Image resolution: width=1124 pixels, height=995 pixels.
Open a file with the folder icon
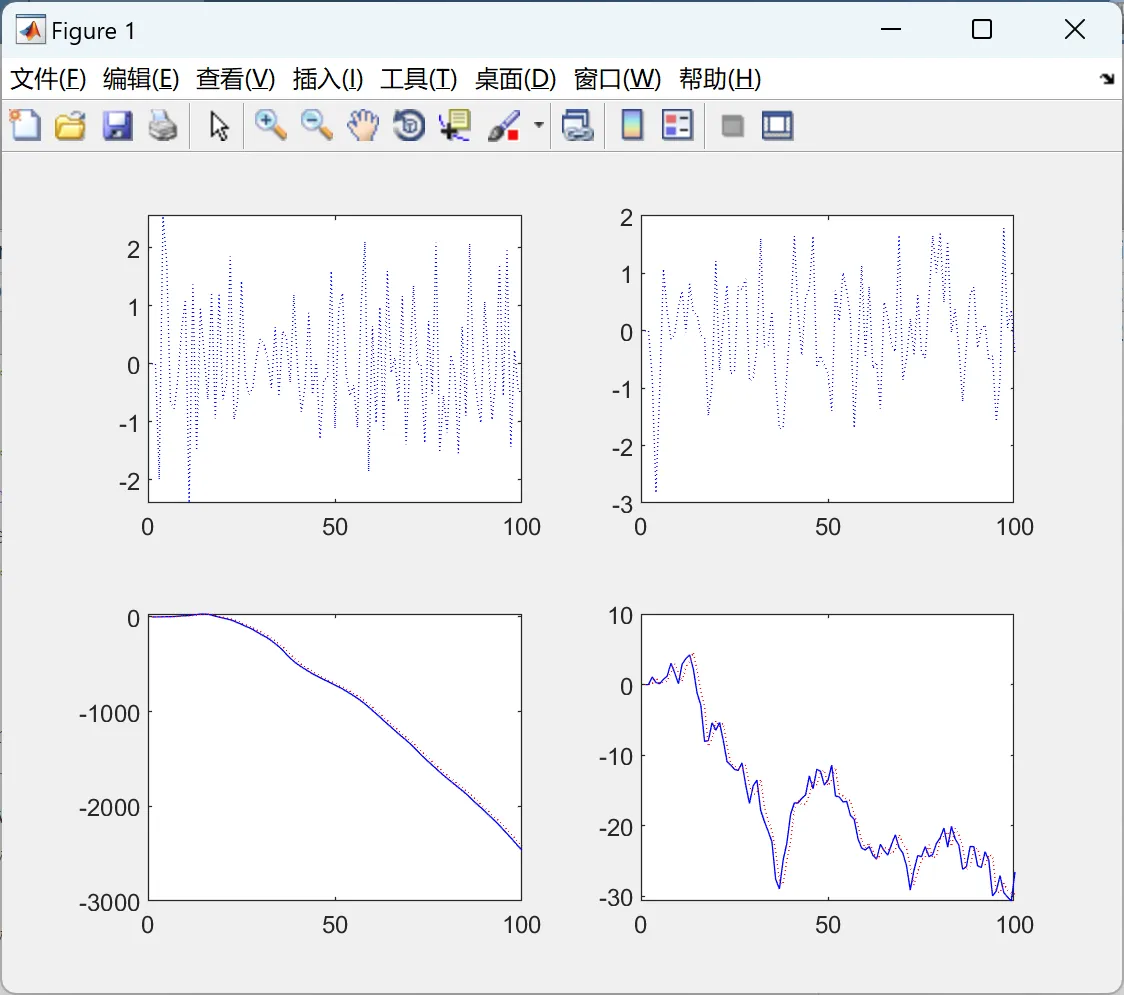tap(70, 125)
